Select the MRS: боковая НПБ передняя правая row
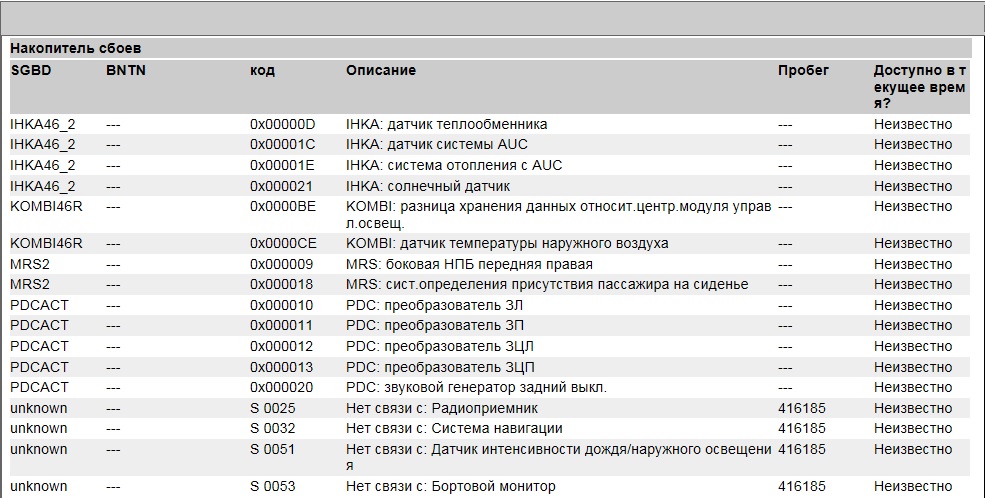Viewport: 985px width, 498px height. (469, 264)
